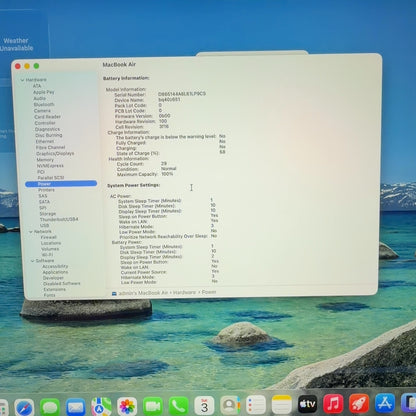Select Memory in the sidebar
Viewport: 416px width, 416px height.
pyautogui.click(x=45, y=160)
